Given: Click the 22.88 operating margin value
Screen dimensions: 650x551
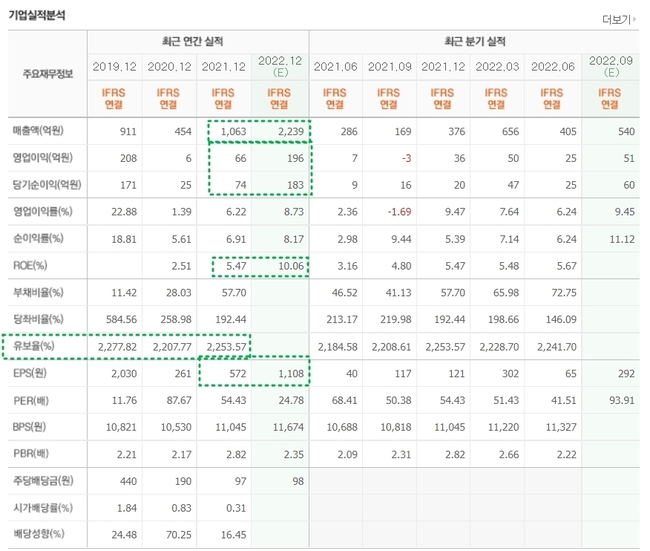Looking at the screenshot, I should click(124, 212).
